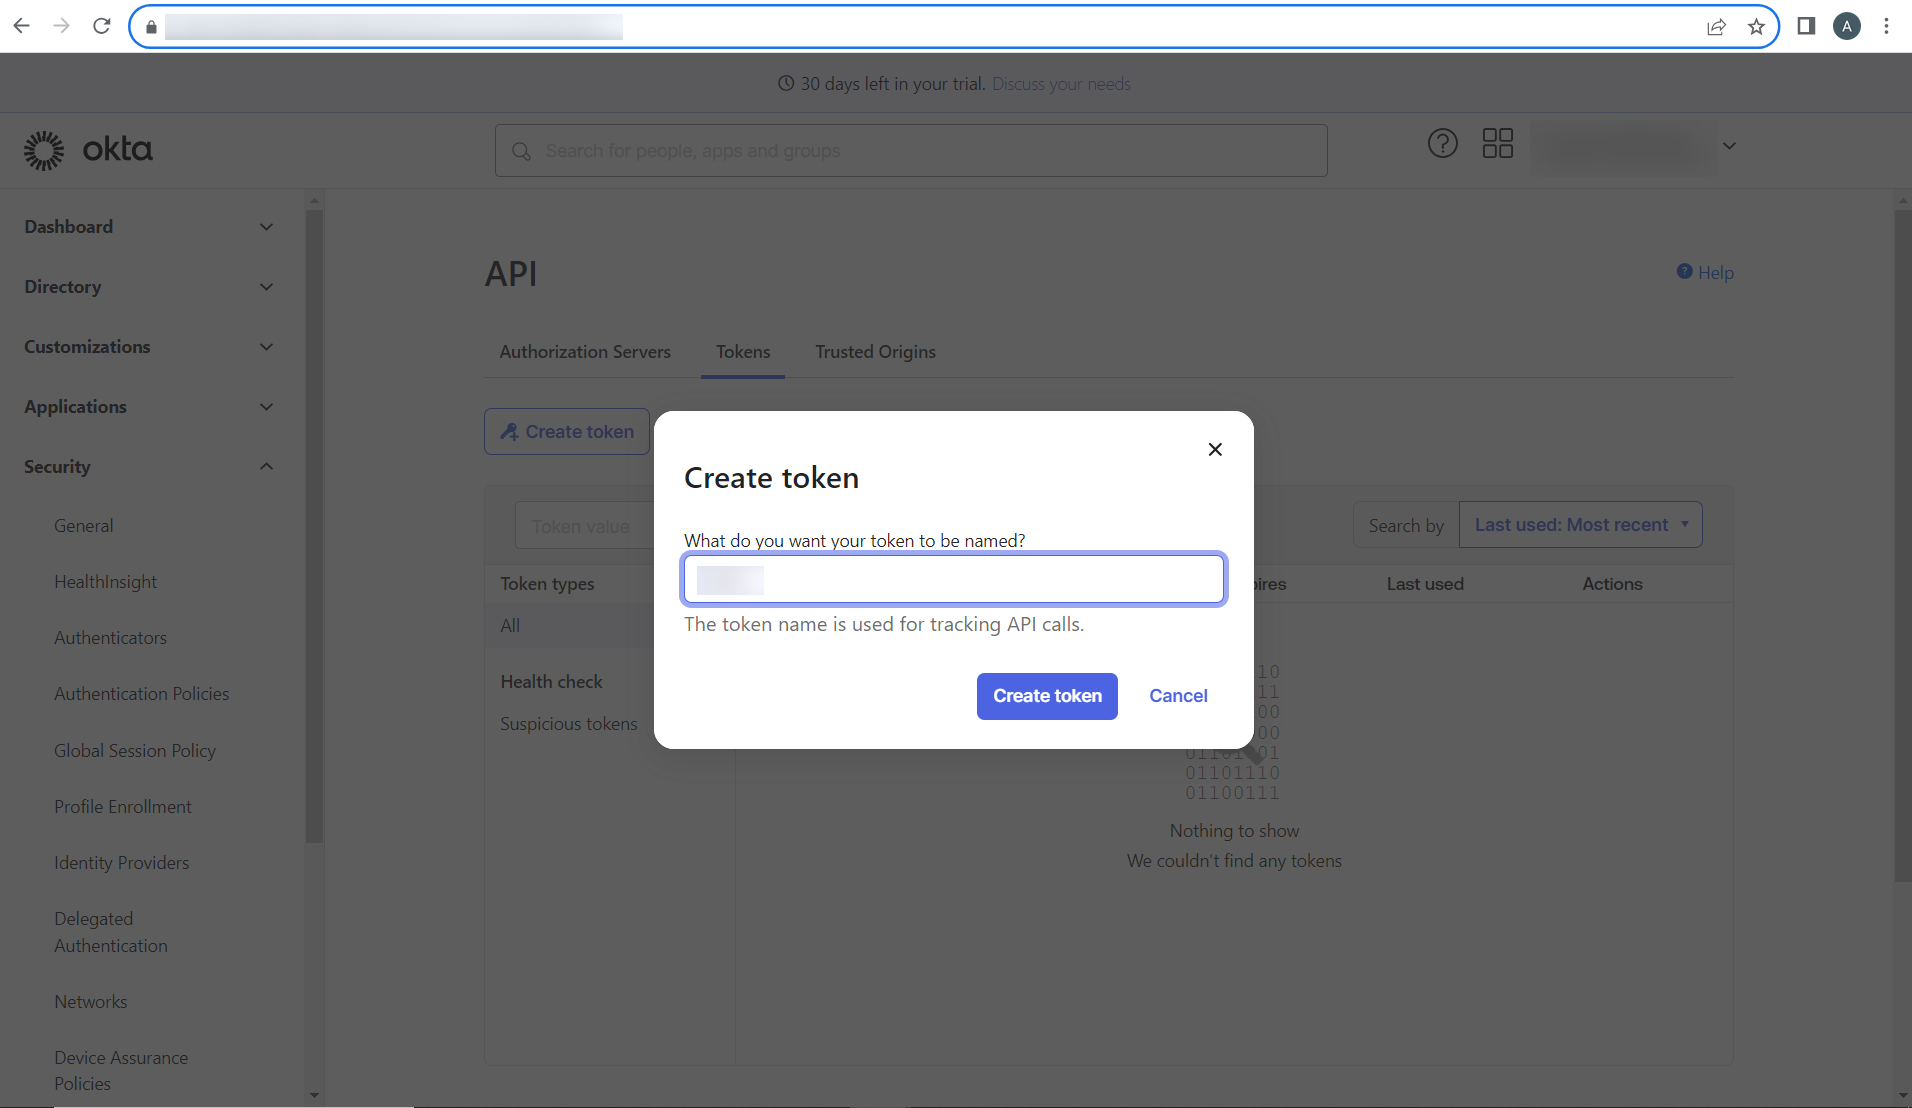The image size is (1912, 1108).
Task: Click the Actions column header
Action: [x=1612, y=584]
